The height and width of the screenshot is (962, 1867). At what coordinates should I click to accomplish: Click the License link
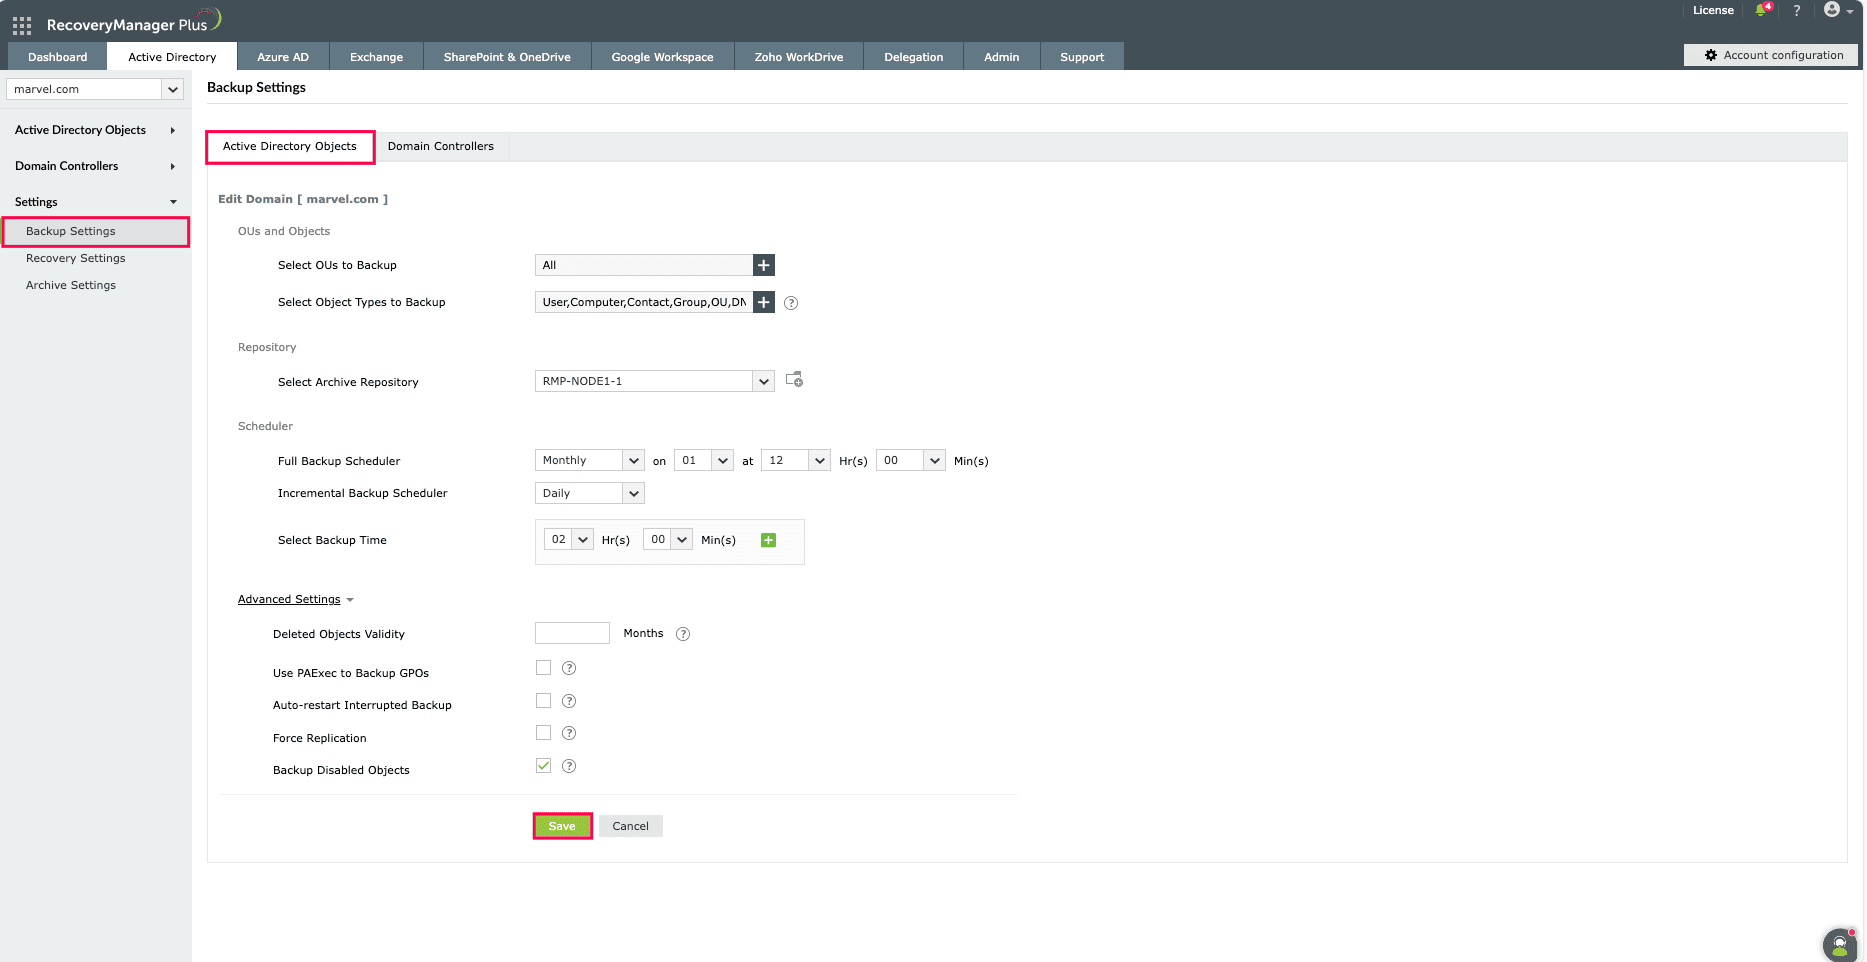click(1713, 10)
